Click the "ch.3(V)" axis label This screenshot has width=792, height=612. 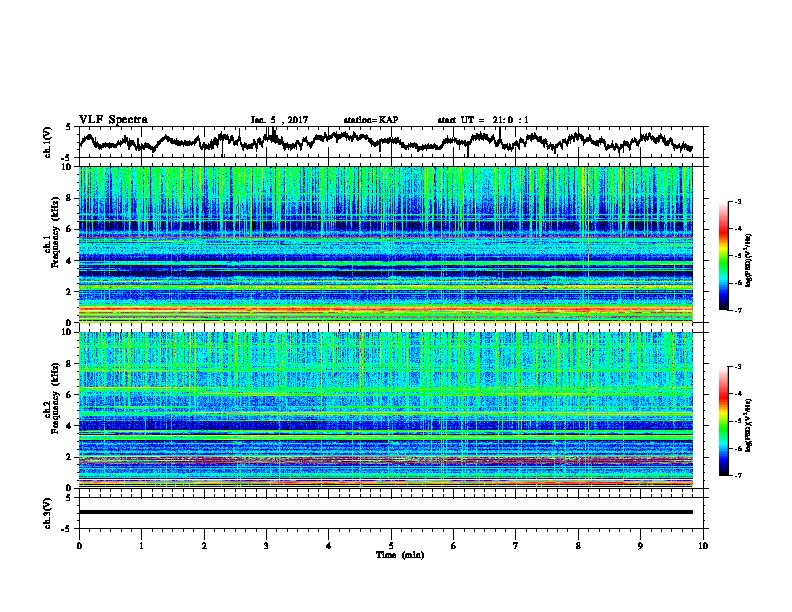tap(47, 513)
